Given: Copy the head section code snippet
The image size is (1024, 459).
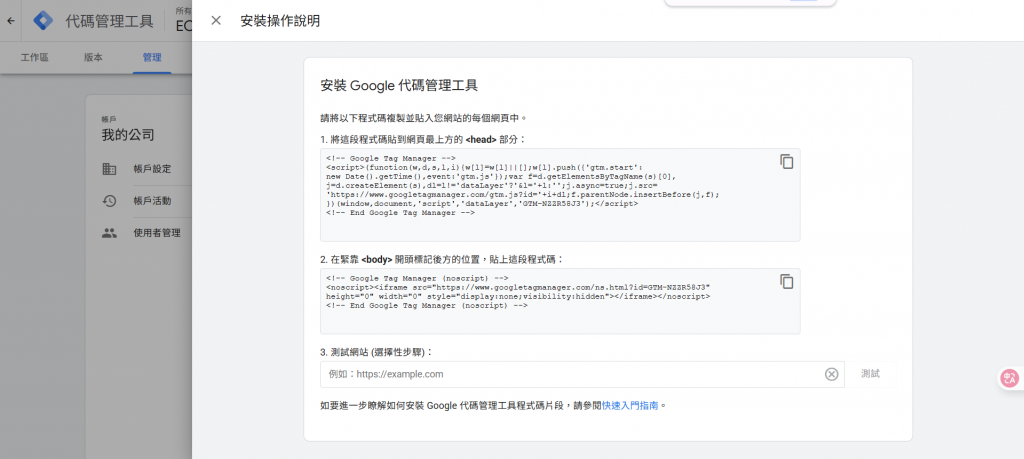Looking at the screenshot, I should [x=787, y=161].
